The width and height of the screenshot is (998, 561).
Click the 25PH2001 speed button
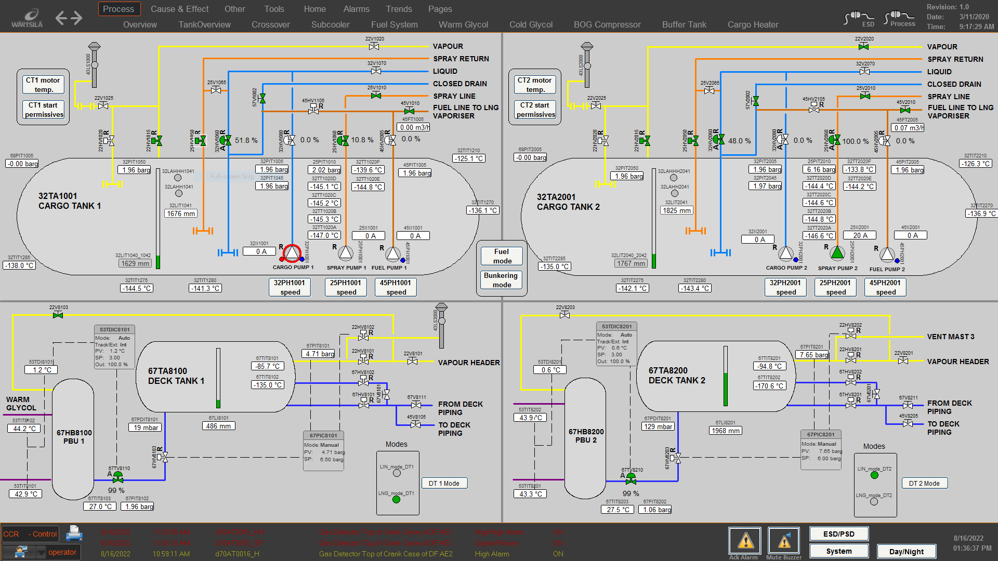click(836, 287)
